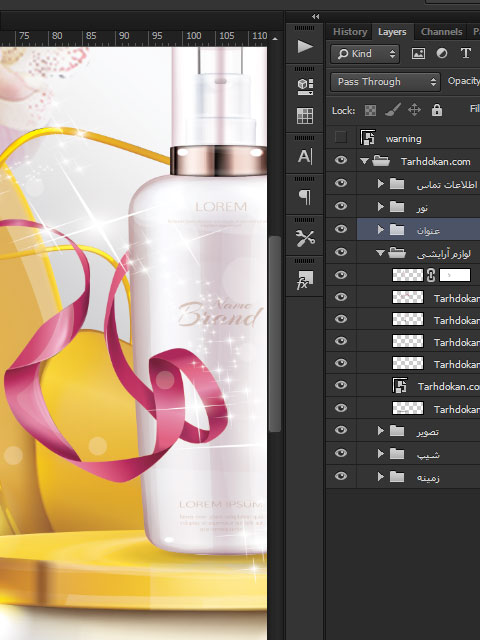The height and width of the screenshot is (640, 480).
Task: Hide the شیب group
Action: coord(341,453)
